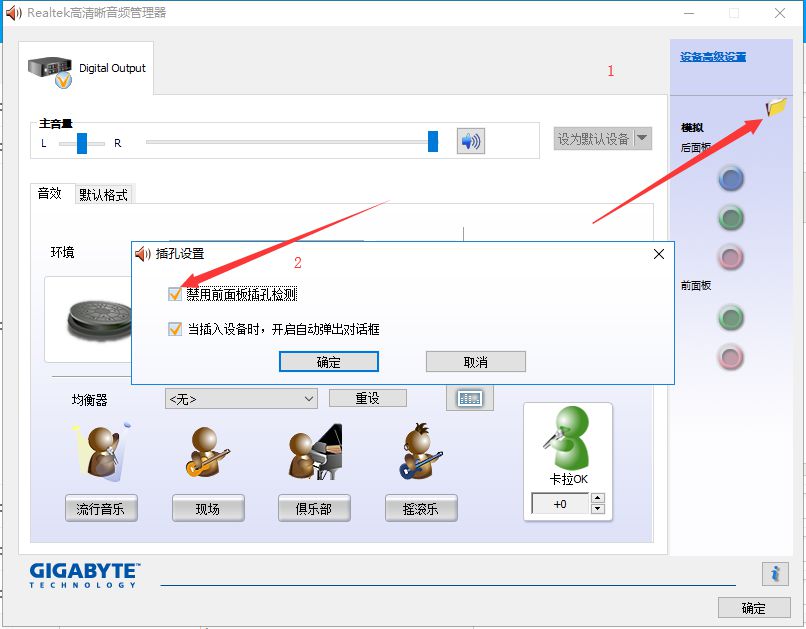Image resolution: width=806 pixels, height=629 pixels.
Task: Minimize the Realtek audio manager window
Action: [x=689, y=13]
